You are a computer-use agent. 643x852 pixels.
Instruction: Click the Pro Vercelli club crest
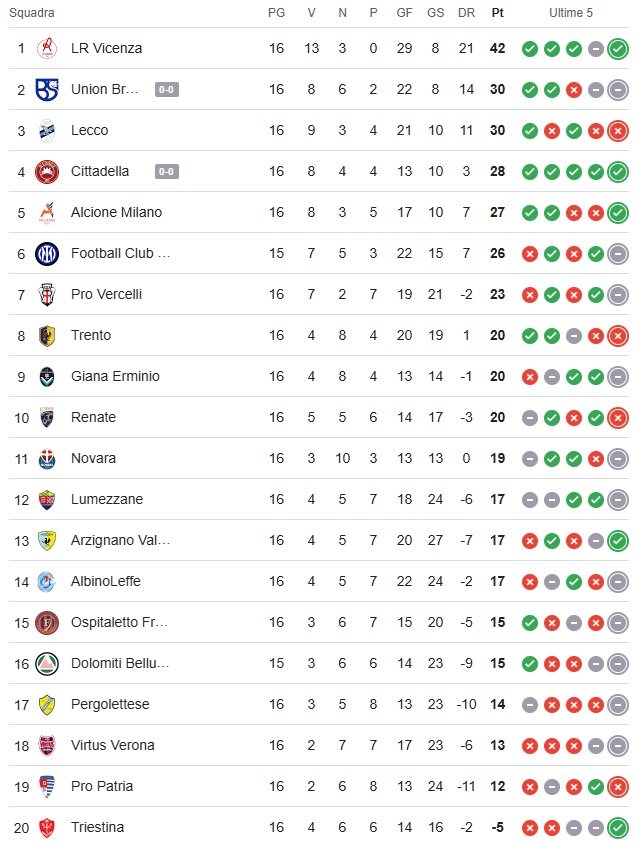(x=47, y=294)
